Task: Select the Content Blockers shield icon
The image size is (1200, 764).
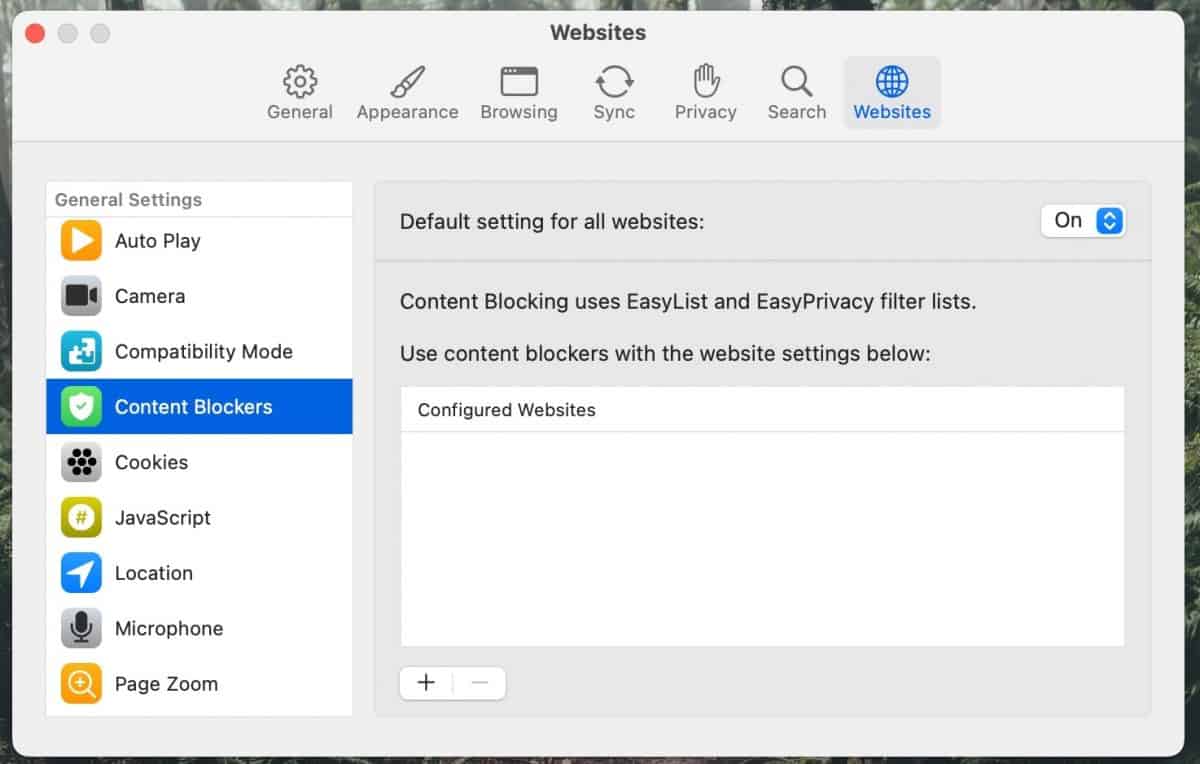Action: click(80, 406)
